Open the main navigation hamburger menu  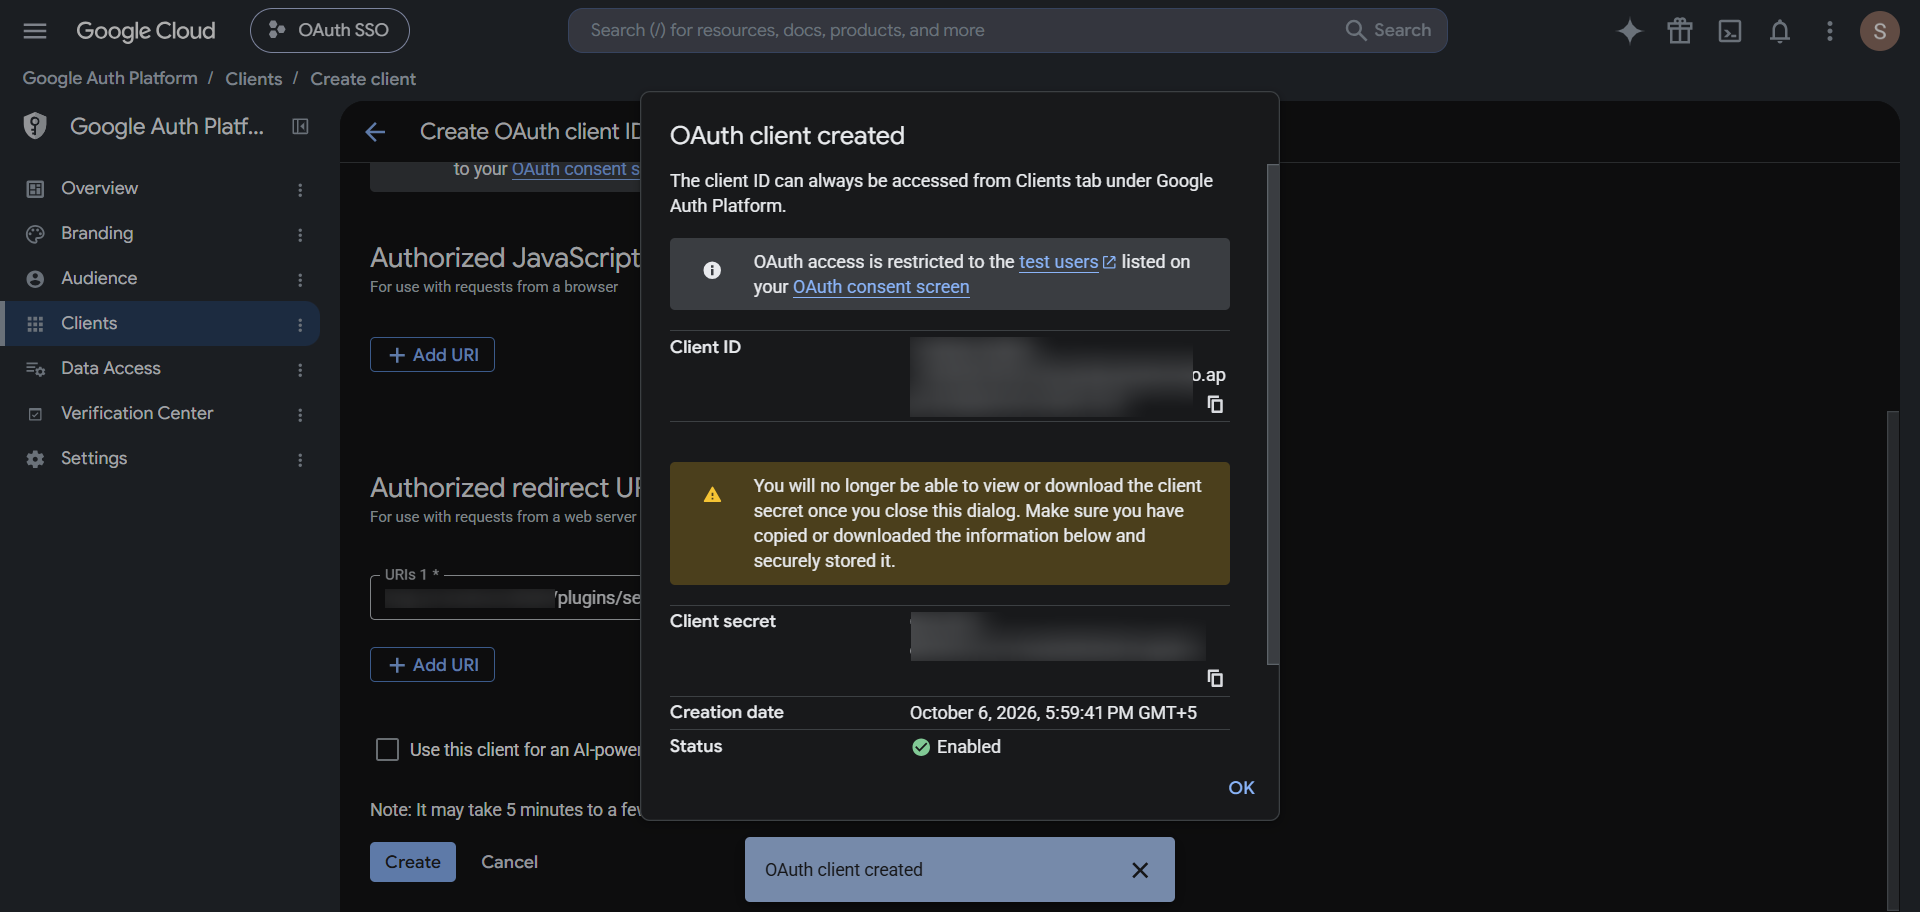click(x=35, y=31)
